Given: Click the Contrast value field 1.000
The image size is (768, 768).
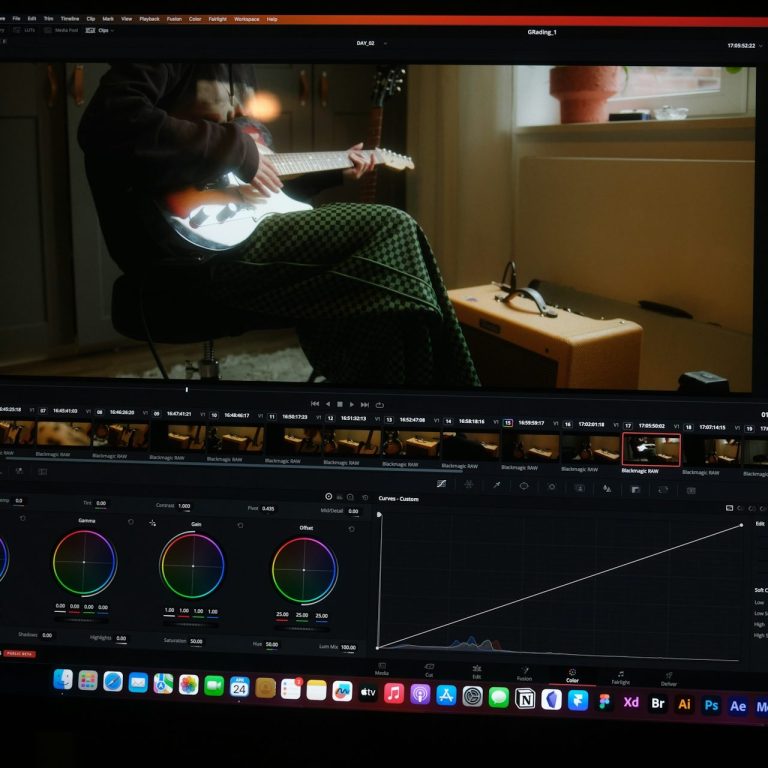Looking at the screenshot, I should coord(184,506).
